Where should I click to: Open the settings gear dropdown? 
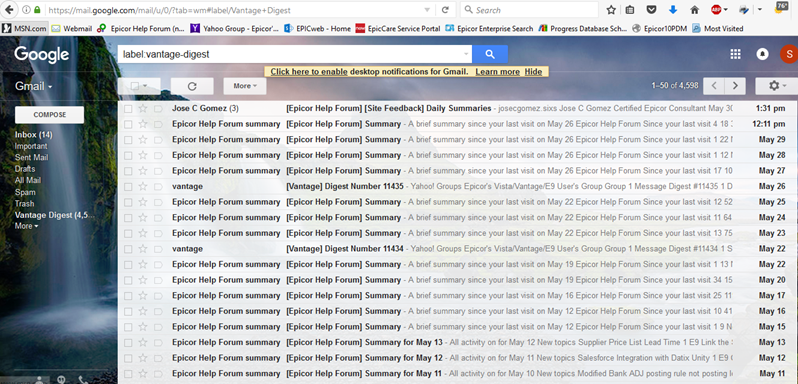(x=777, y=86)
